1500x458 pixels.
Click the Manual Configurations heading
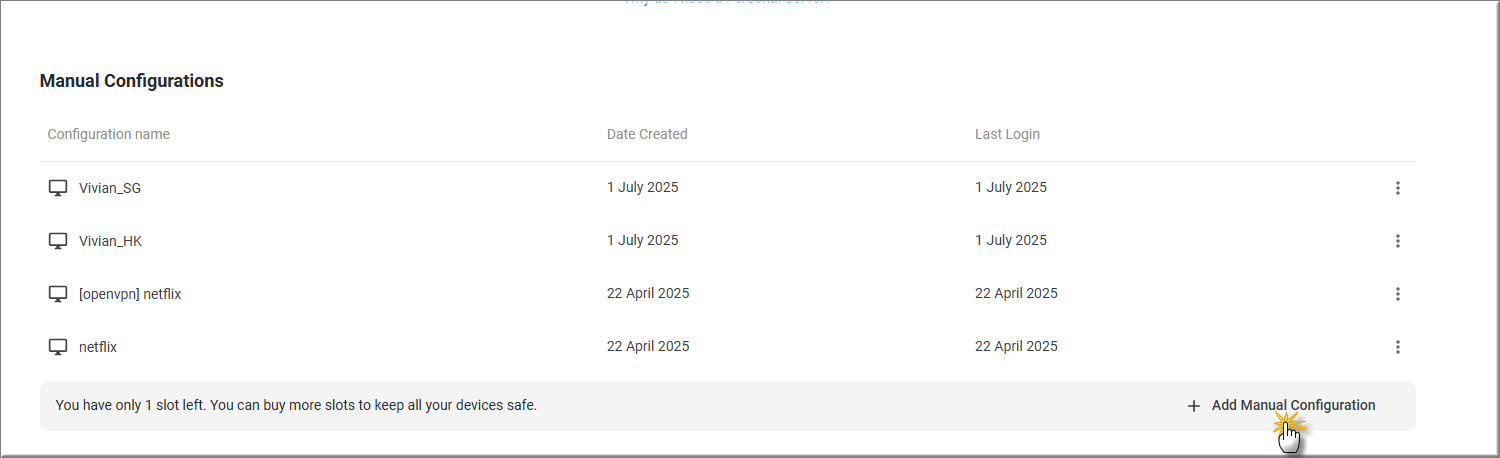[132, 81]
